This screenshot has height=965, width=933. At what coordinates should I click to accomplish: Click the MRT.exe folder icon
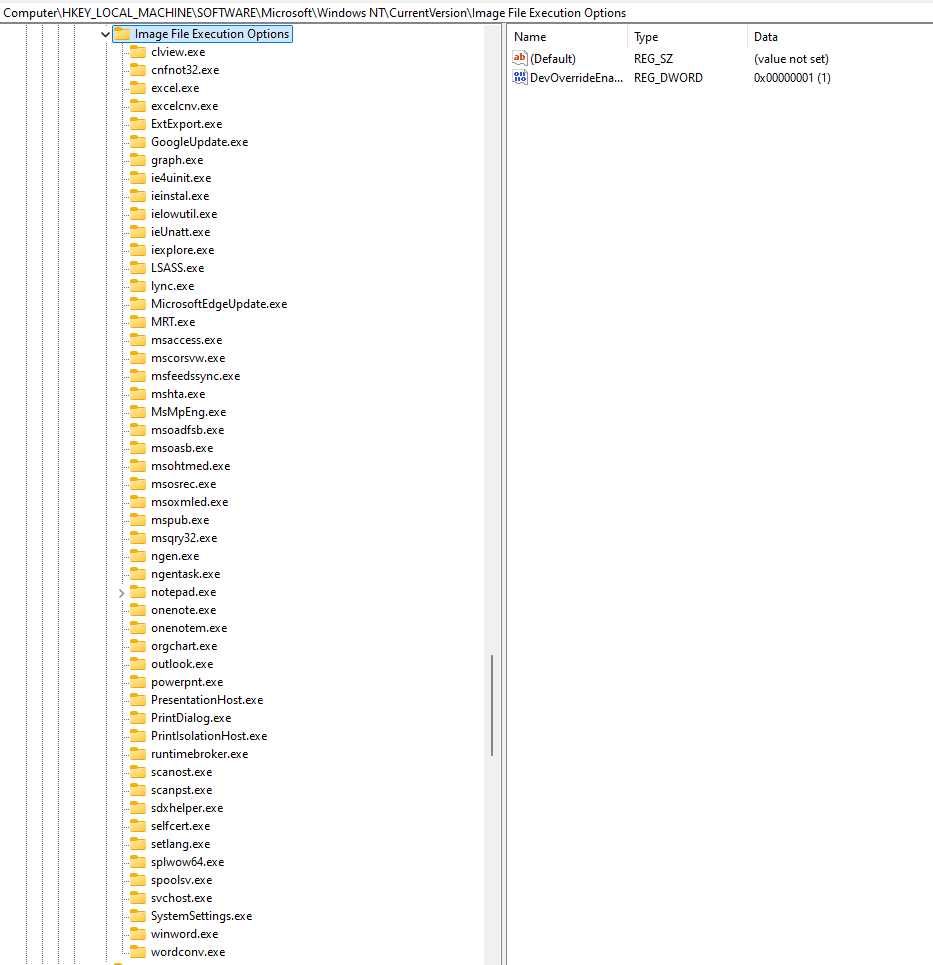pos(138,322)
